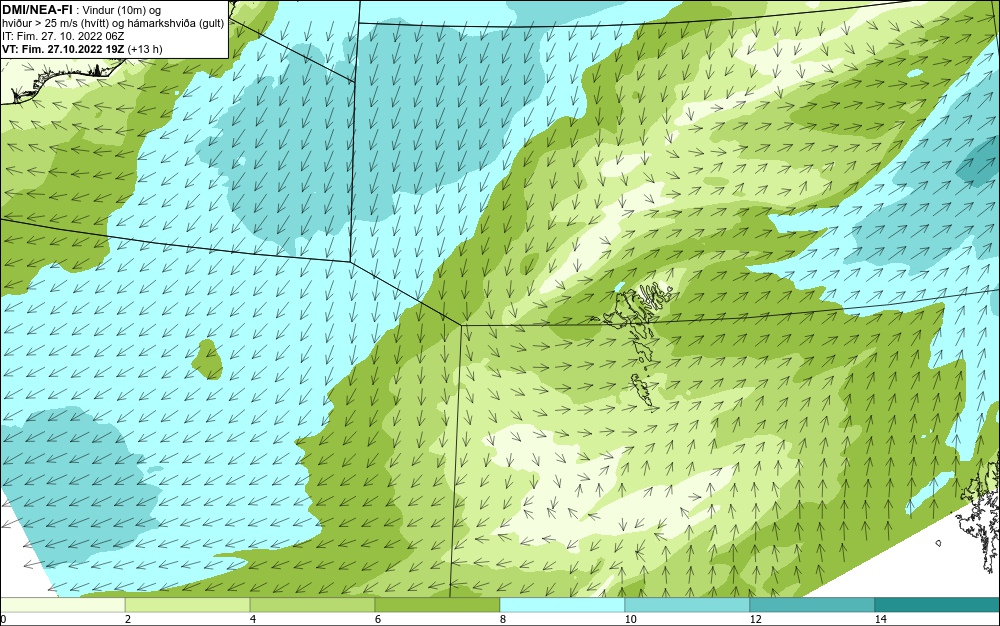
Task: Click the legend scale label 14
Action: click(881, 619)
